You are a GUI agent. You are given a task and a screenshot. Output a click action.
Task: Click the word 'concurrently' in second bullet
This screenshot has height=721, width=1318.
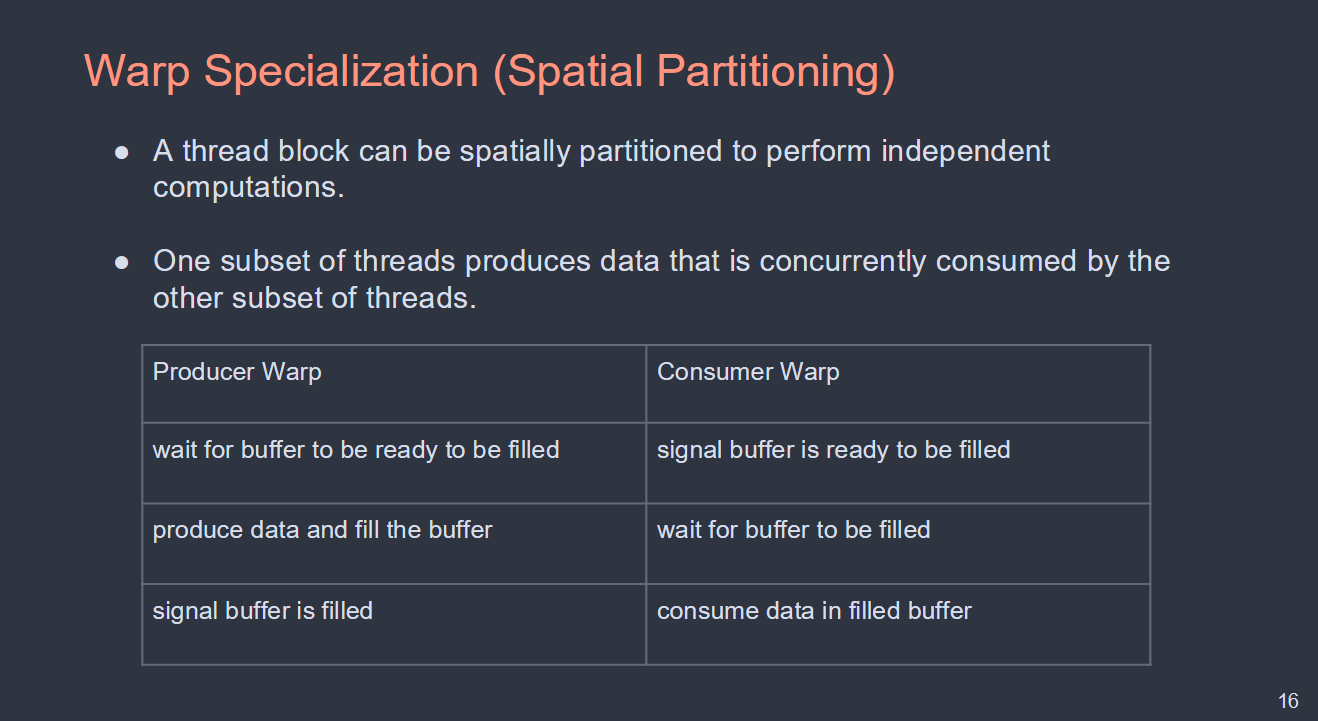(x=843, y=262)
